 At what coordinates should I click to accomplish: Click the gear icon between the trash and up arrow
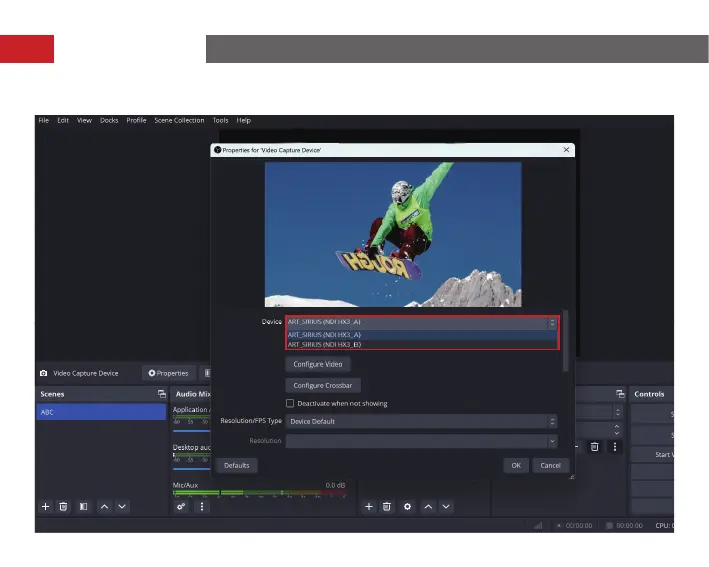click(407, 507)
